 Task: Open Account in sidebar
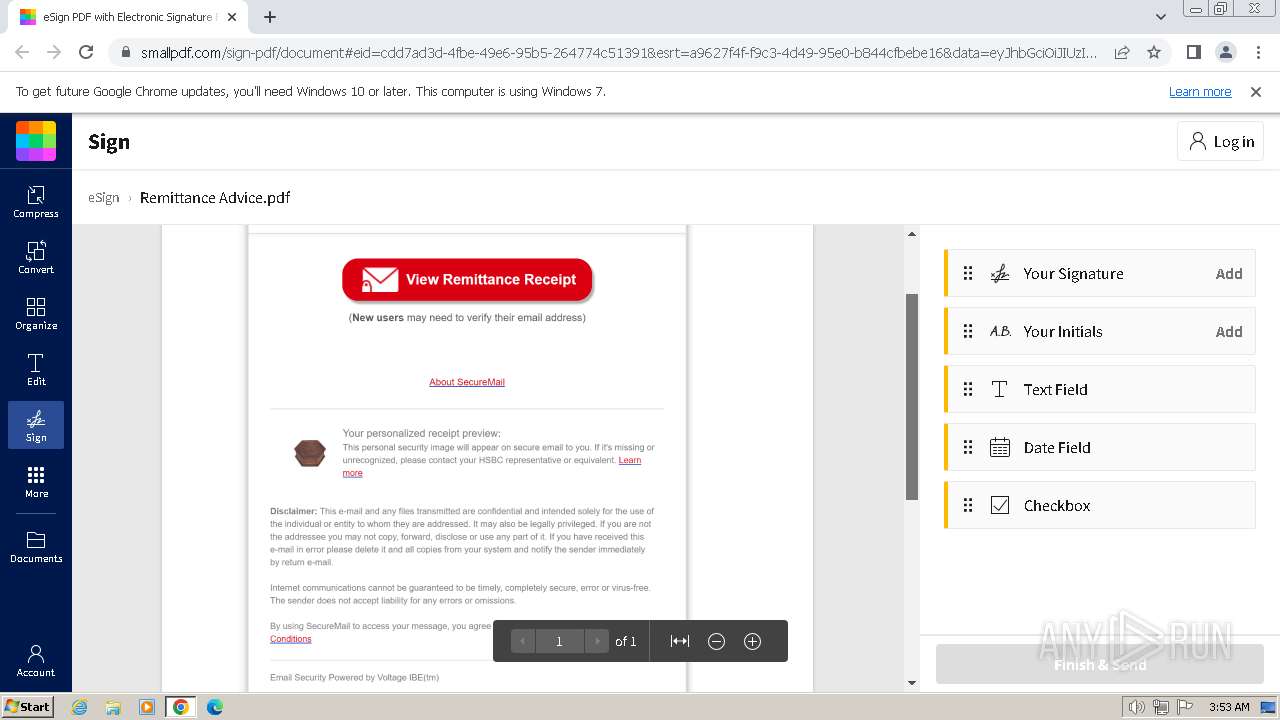tap(36, 660)
